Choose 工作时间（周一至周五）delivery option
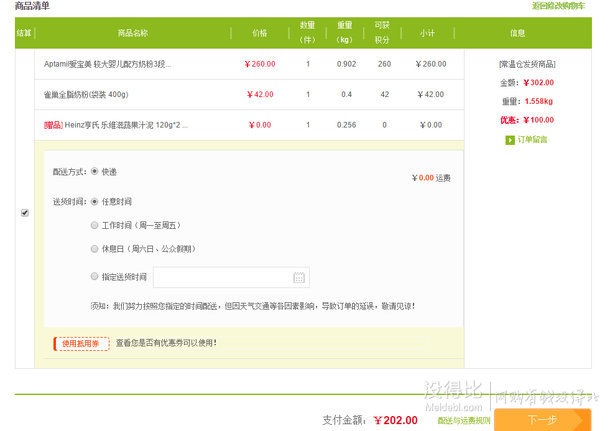Screen dimensions: 610x431 (x=95, y=225)
